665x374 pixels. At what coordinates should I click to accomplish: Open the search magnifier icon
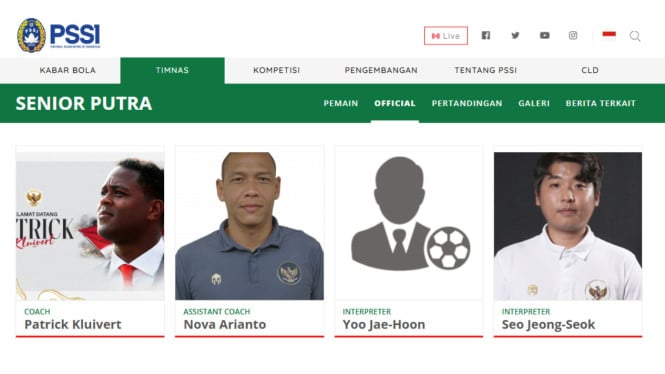coord(635,36)
